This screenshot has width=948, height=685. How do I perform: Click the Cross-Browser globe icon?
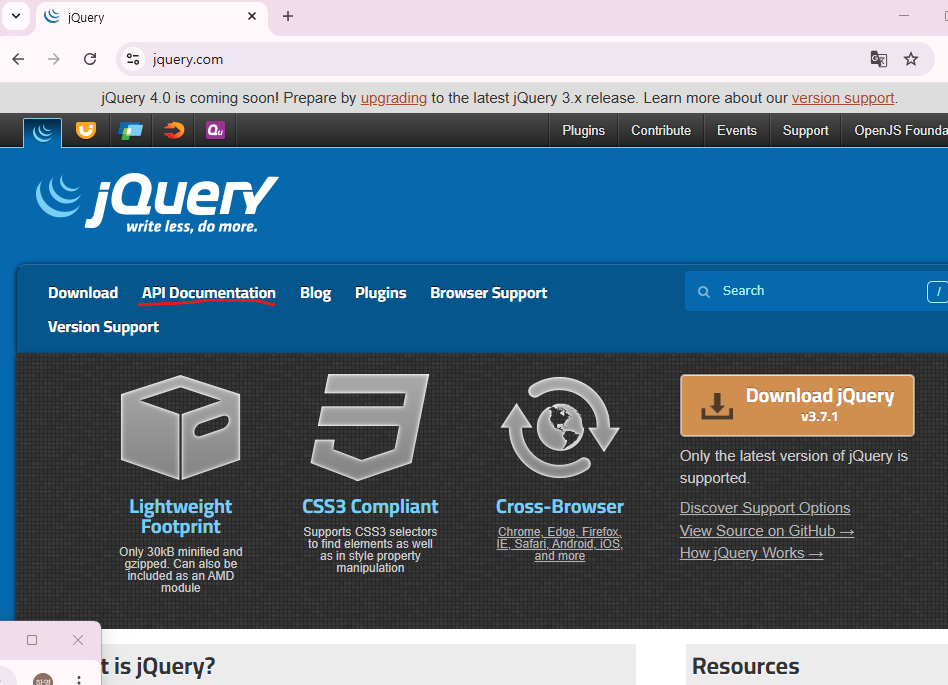[x=560, y=427]
